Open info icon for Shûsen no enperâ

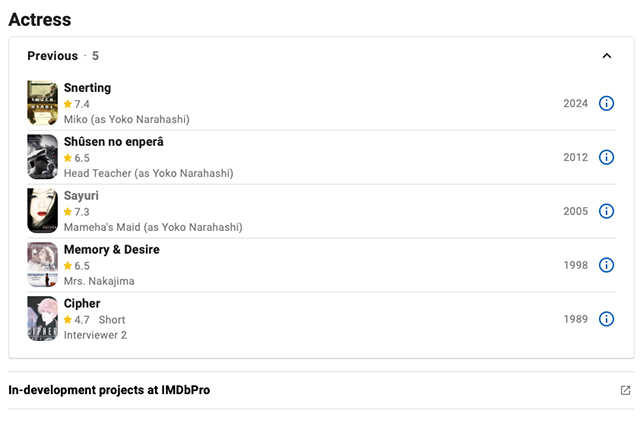(x=606, y=157)
